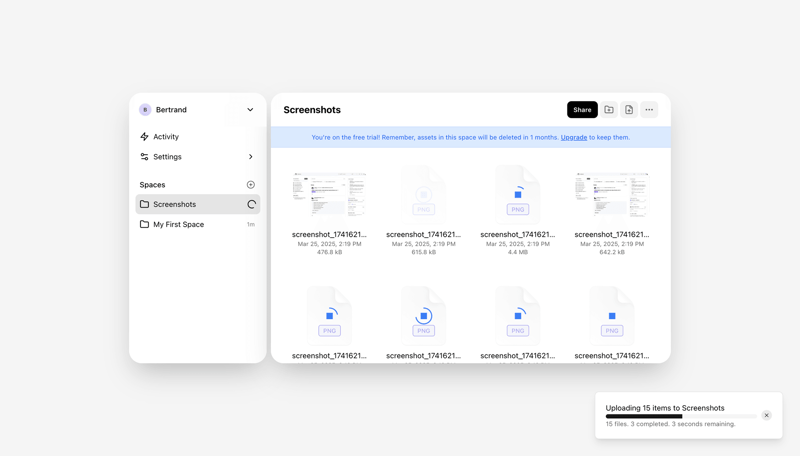
Task: Expand Settings with the chevron arrow
Action: coord(251,157)
